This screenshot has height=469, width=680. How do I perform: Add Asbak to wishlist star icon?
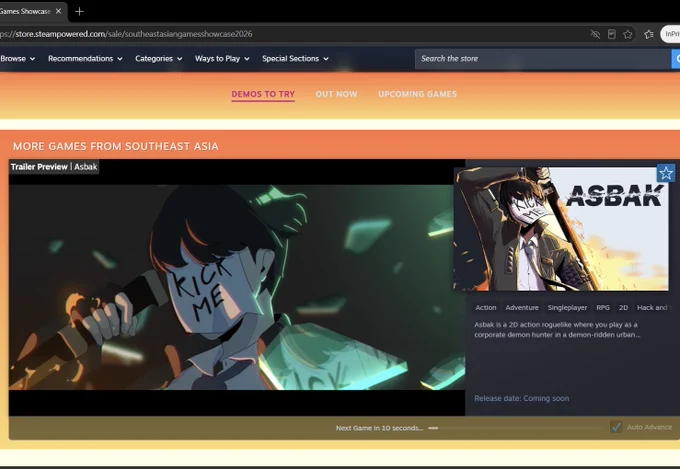coord(666,173)
